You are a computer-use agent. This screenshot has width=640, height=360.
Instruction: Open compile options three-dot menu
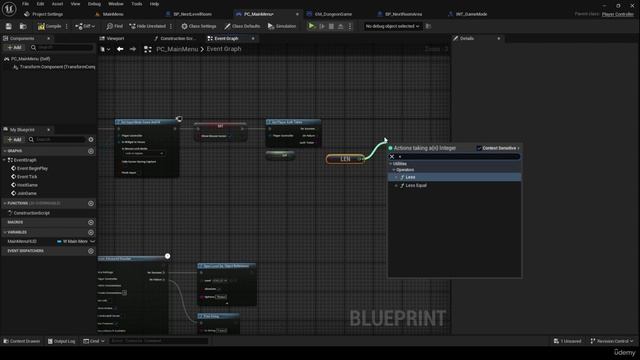click(67, 26)
